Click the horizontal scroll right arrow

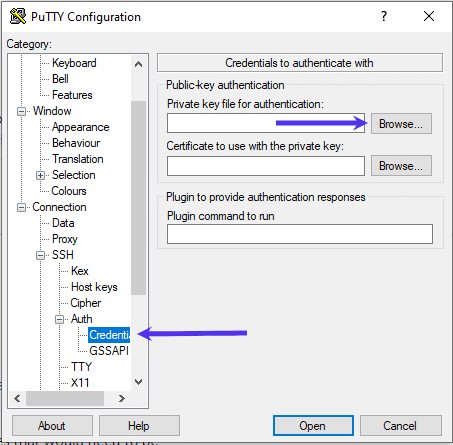122,399
